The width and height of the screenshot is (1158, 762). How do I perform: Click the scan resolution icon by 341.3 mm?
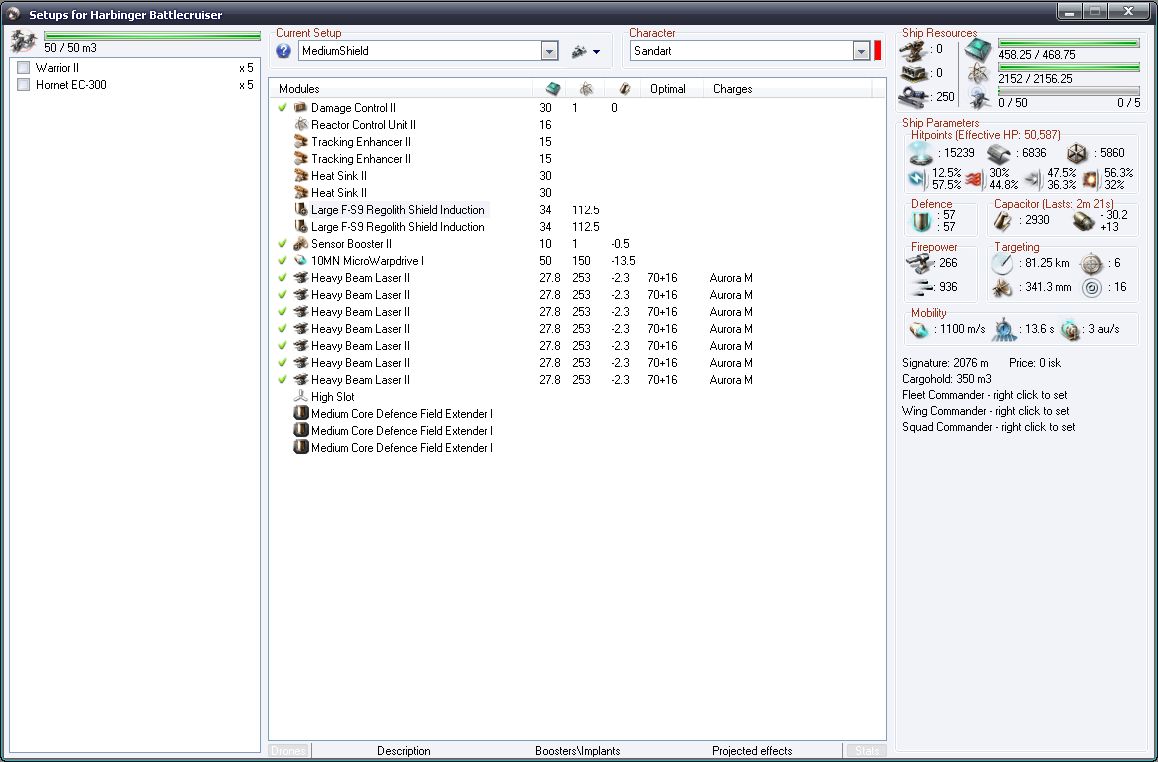(1002, 288)
